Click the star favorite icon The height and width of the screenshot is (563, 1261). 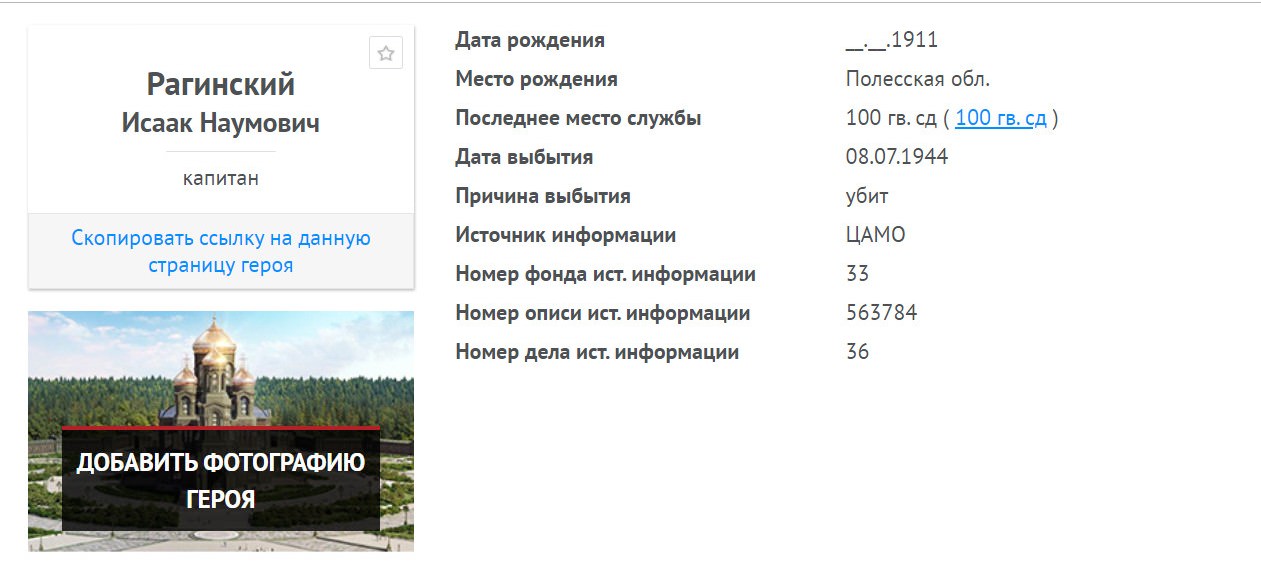[385, 53]
